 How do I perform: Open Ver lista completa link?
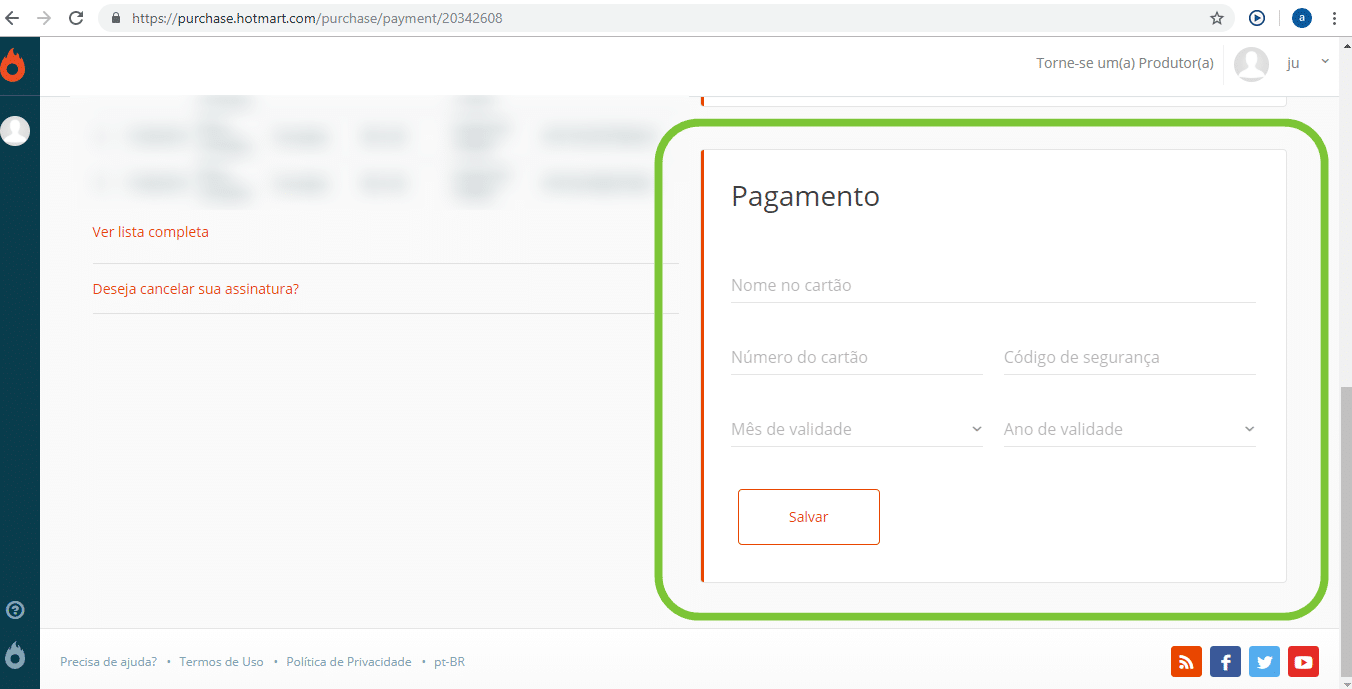[x=150, y=232]
